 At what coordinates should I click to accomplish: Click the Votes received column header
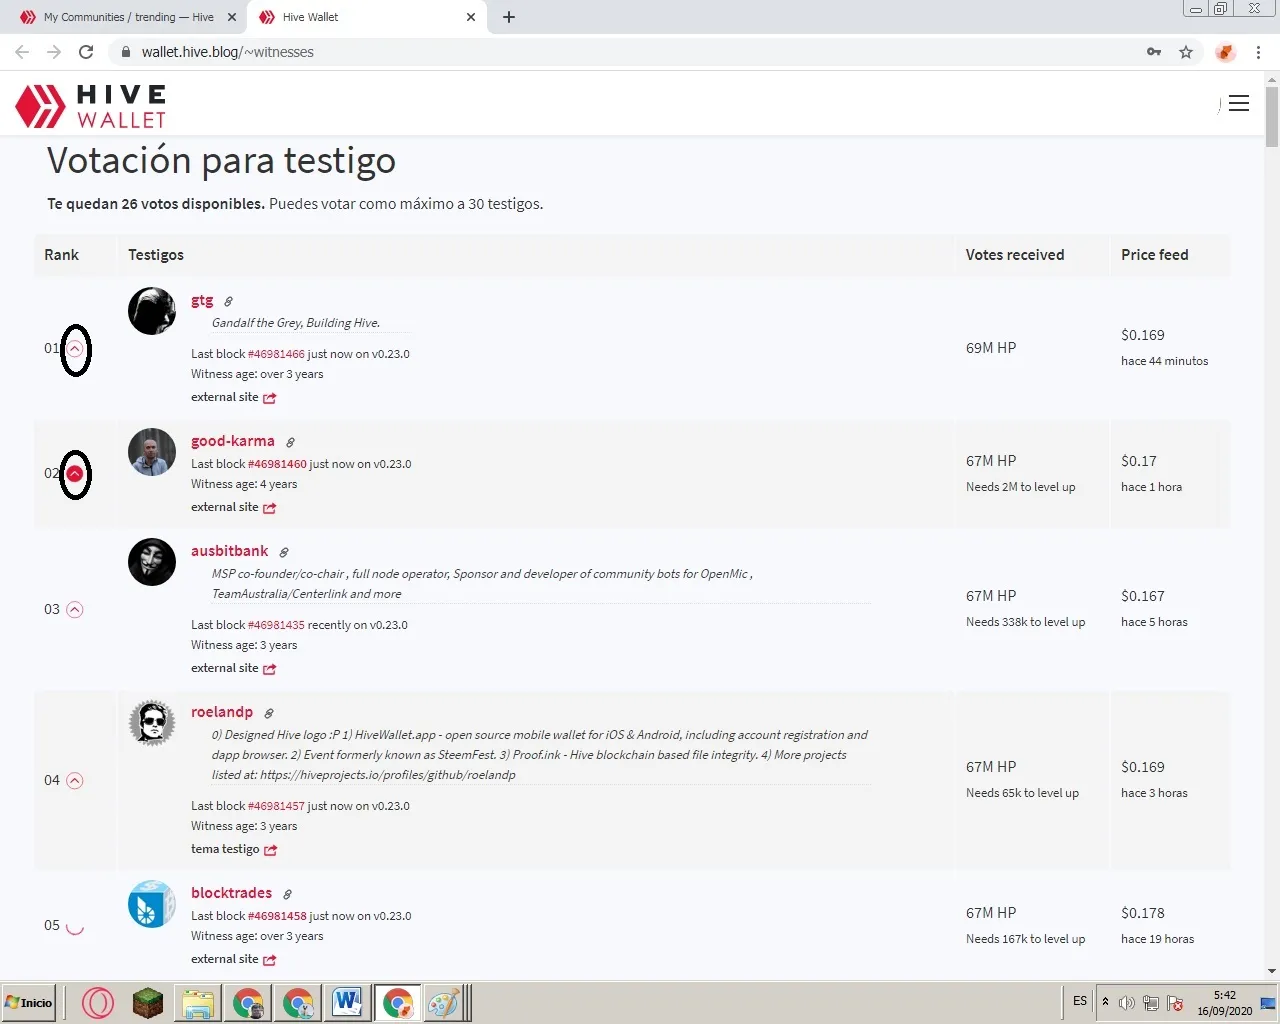(1014, 255)
